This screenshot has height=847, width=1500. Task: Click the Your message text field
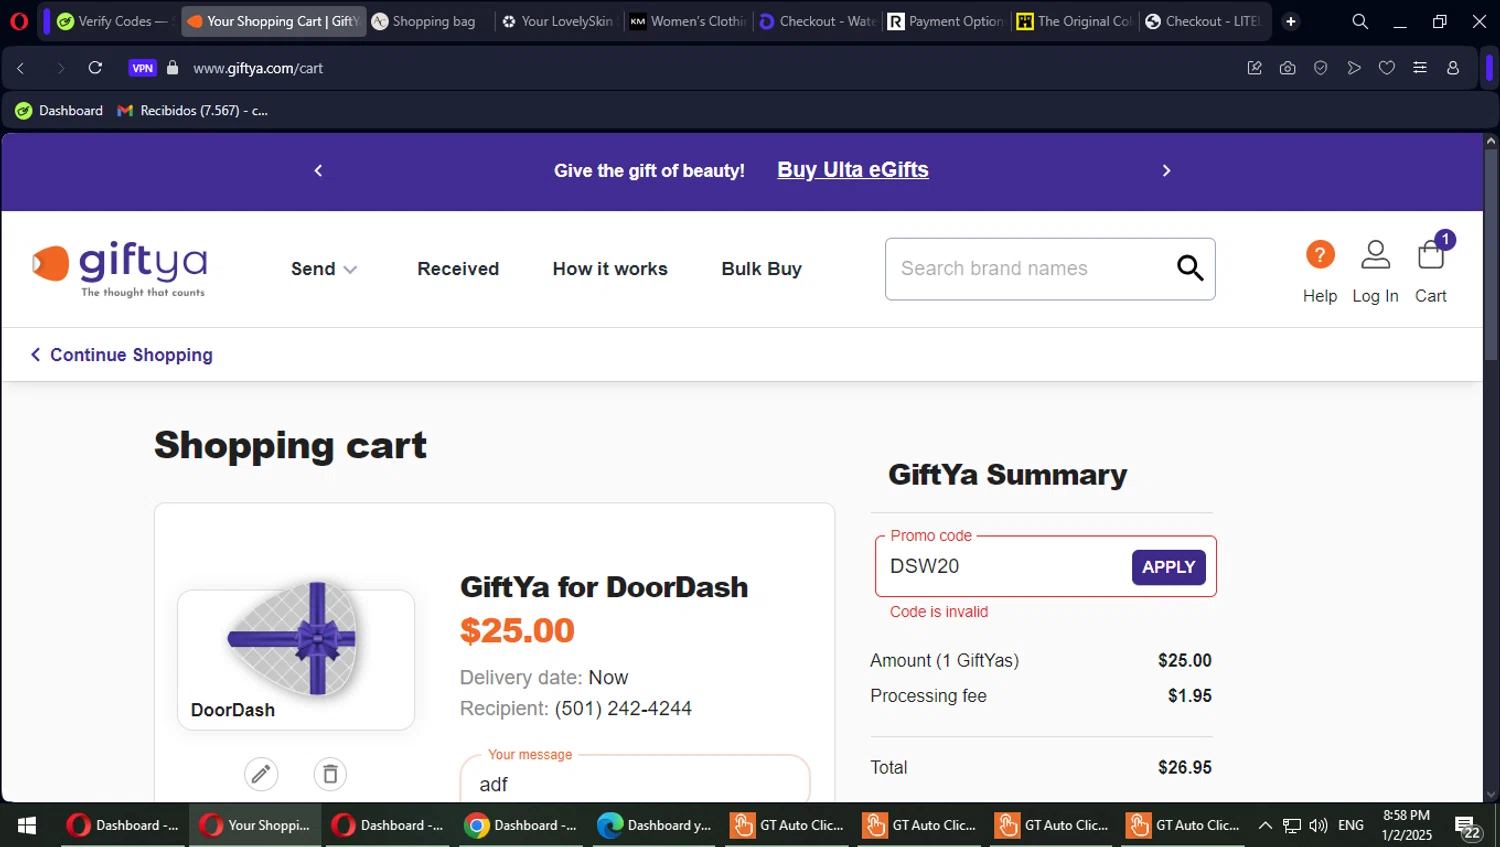[635, 783]
